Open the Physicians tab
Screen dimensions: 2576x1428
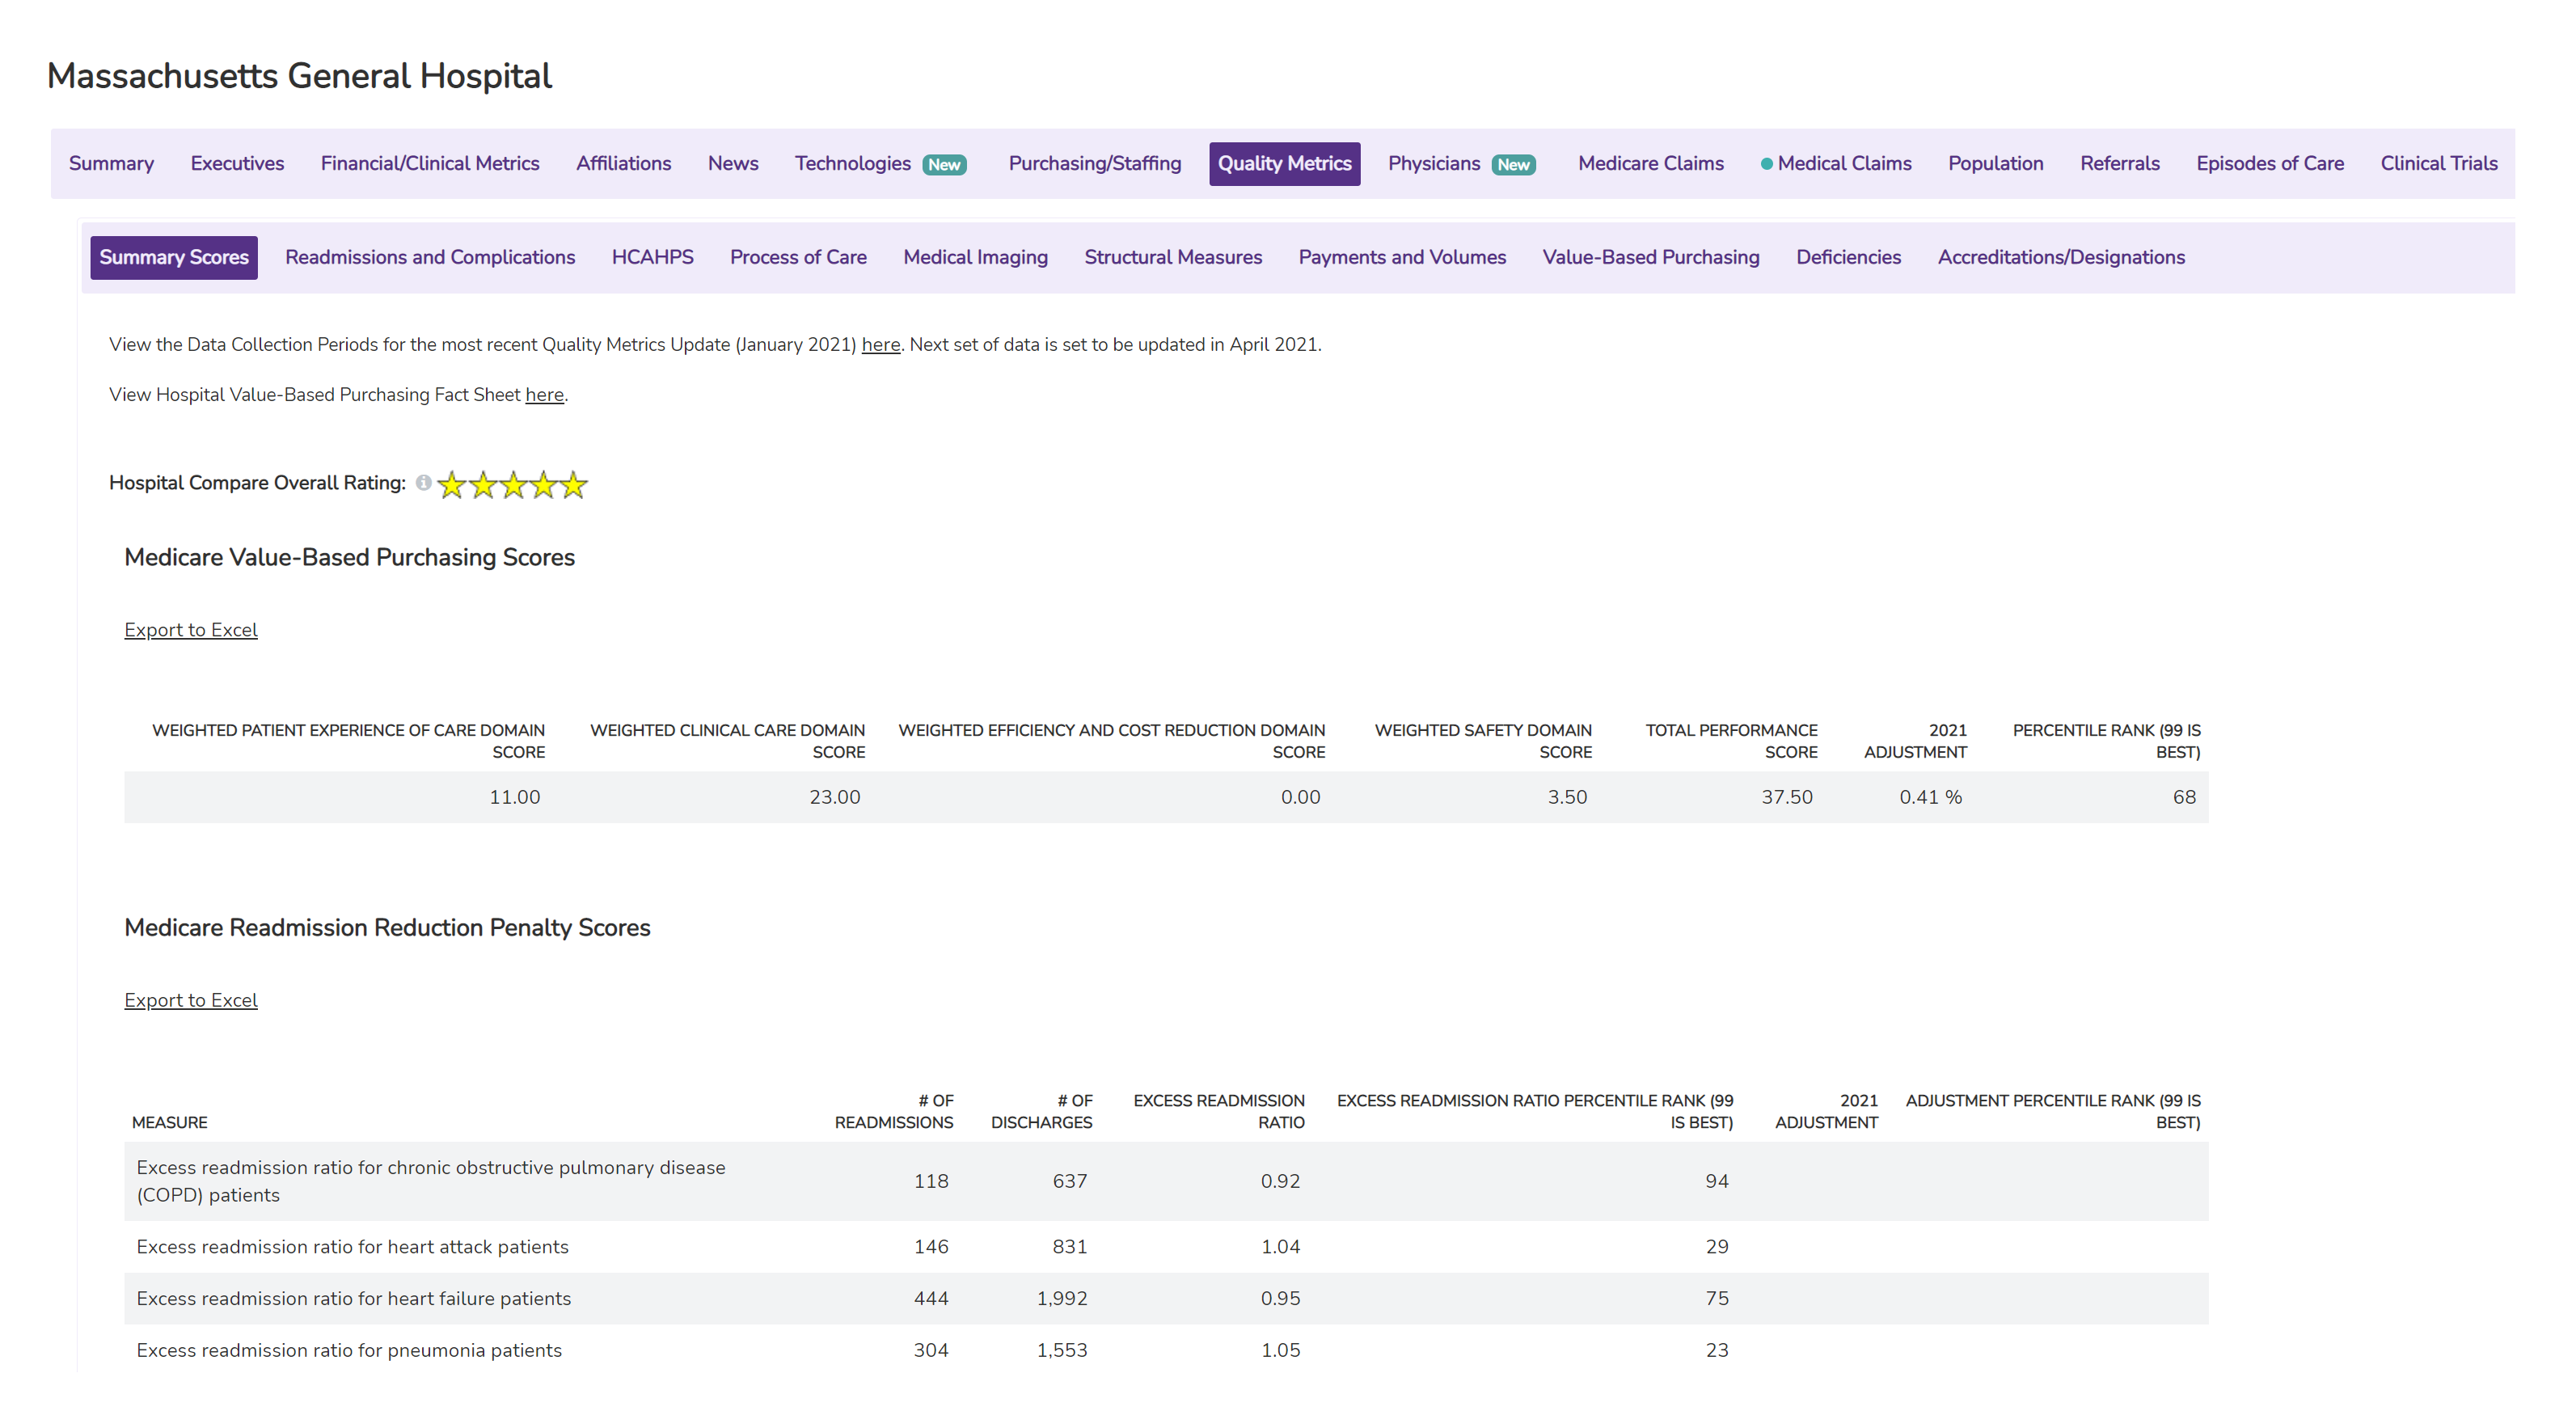[1434, 164]
